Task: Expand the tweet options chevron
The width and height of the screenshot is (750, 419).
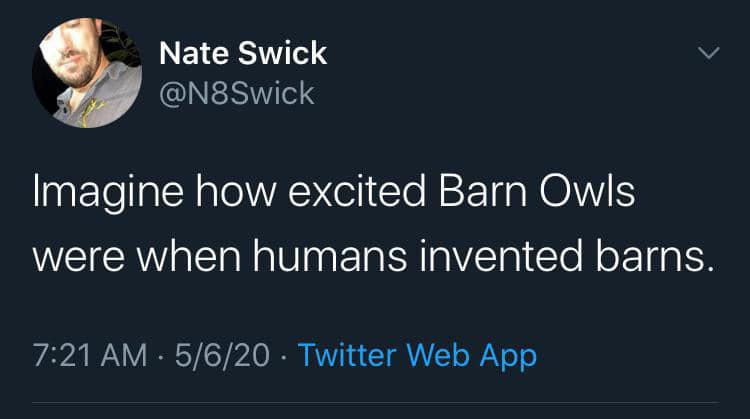Action: [x=708, y=53]
